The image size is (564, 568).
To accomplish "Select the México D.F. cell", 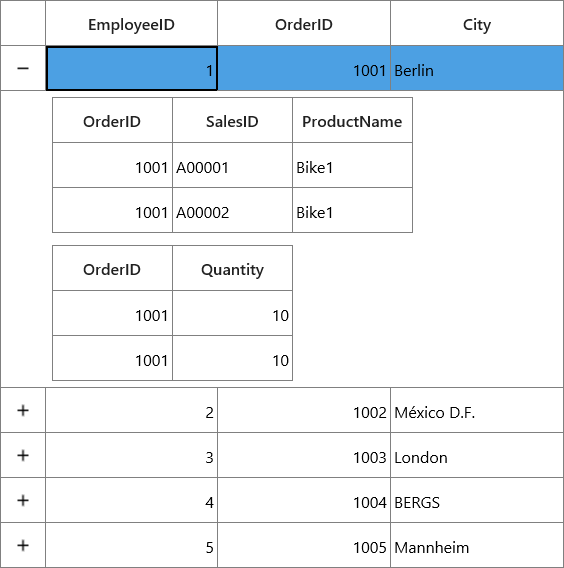I will pyautogui.click(x=477, y=410).
